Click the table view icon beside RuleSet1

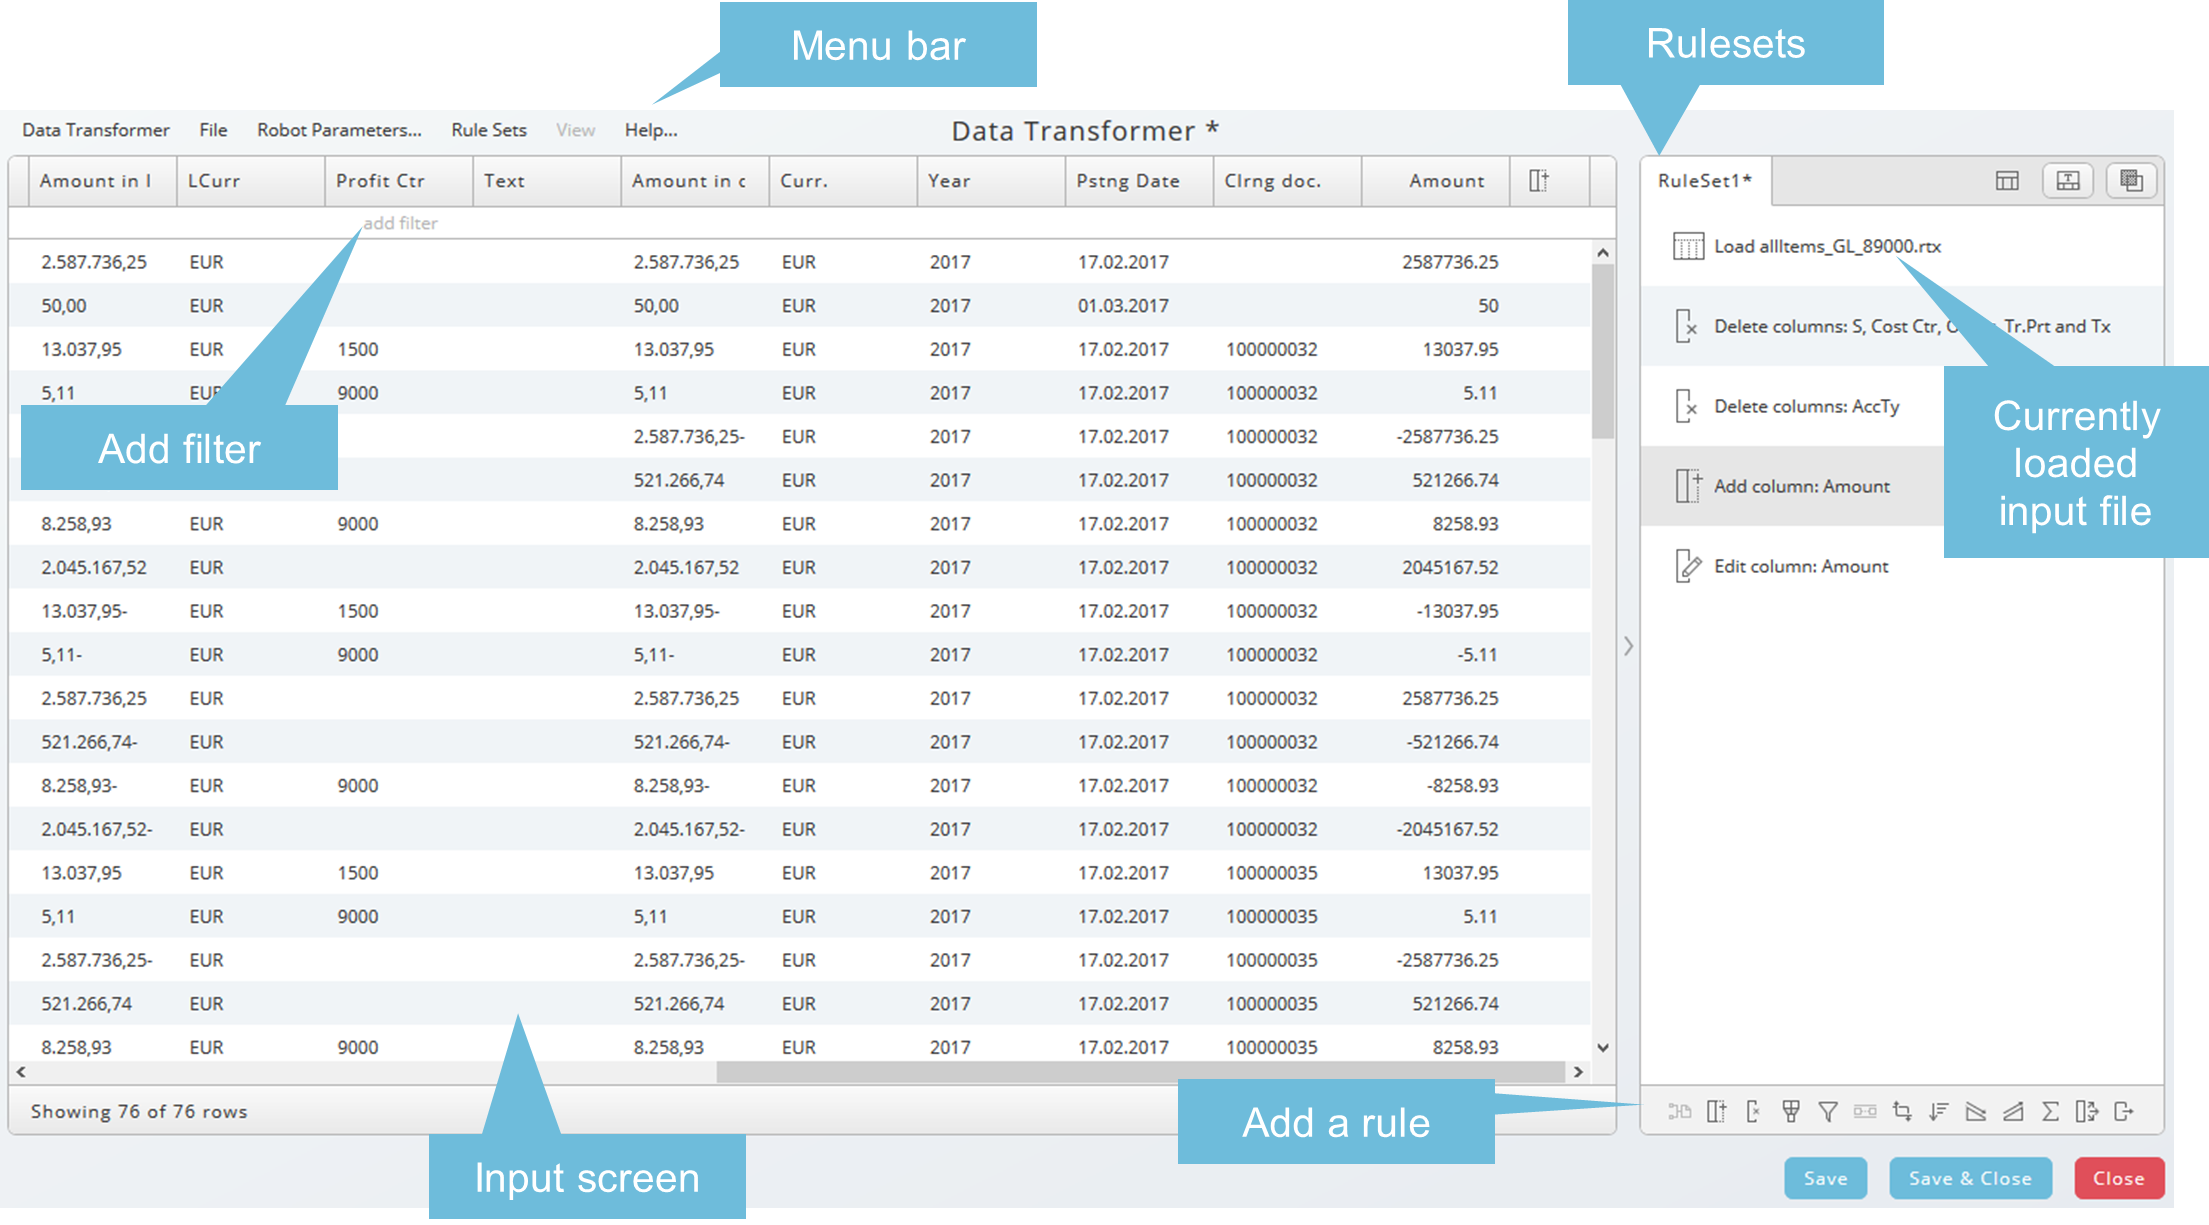click(2007, 181)
